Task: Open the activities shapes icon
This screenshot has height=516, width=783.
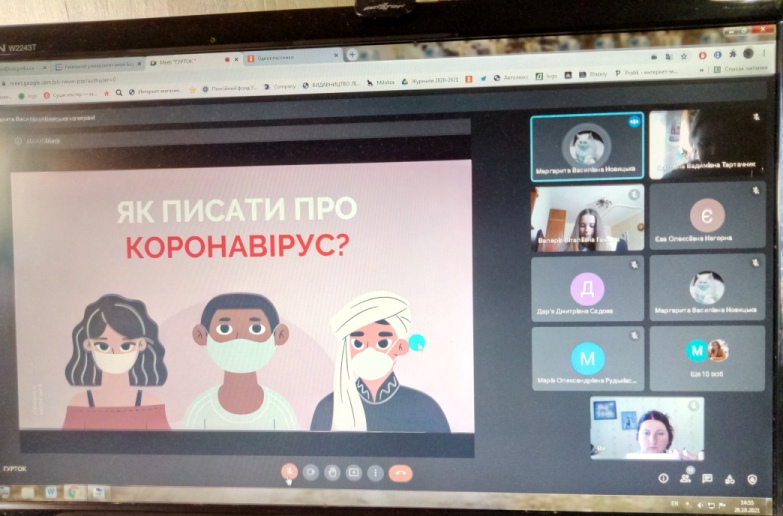Action: (x=730, y=480)
